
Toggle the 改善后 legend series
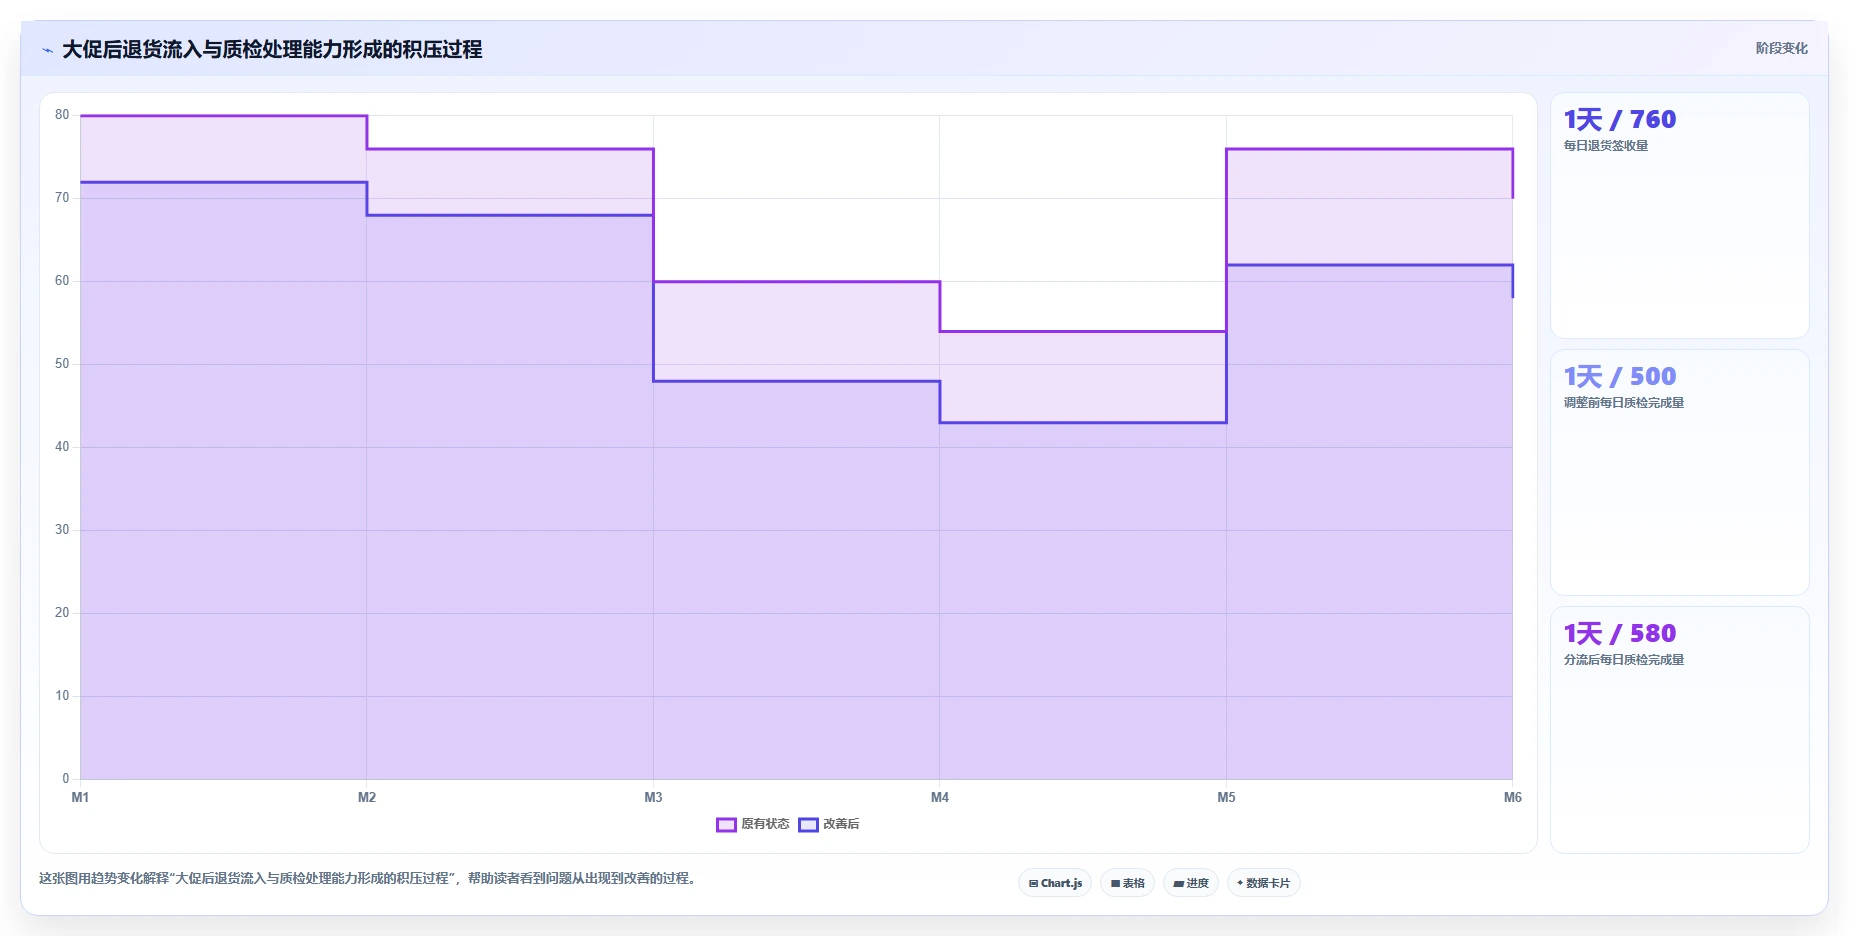coord(829,824)
